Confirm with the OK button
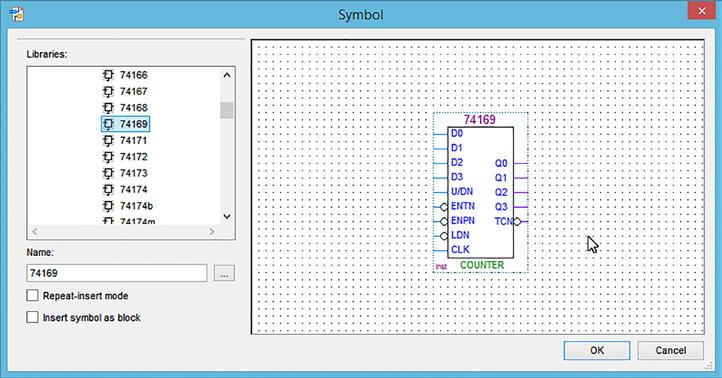This screenshot has height=378, width=722. (597, 350)
